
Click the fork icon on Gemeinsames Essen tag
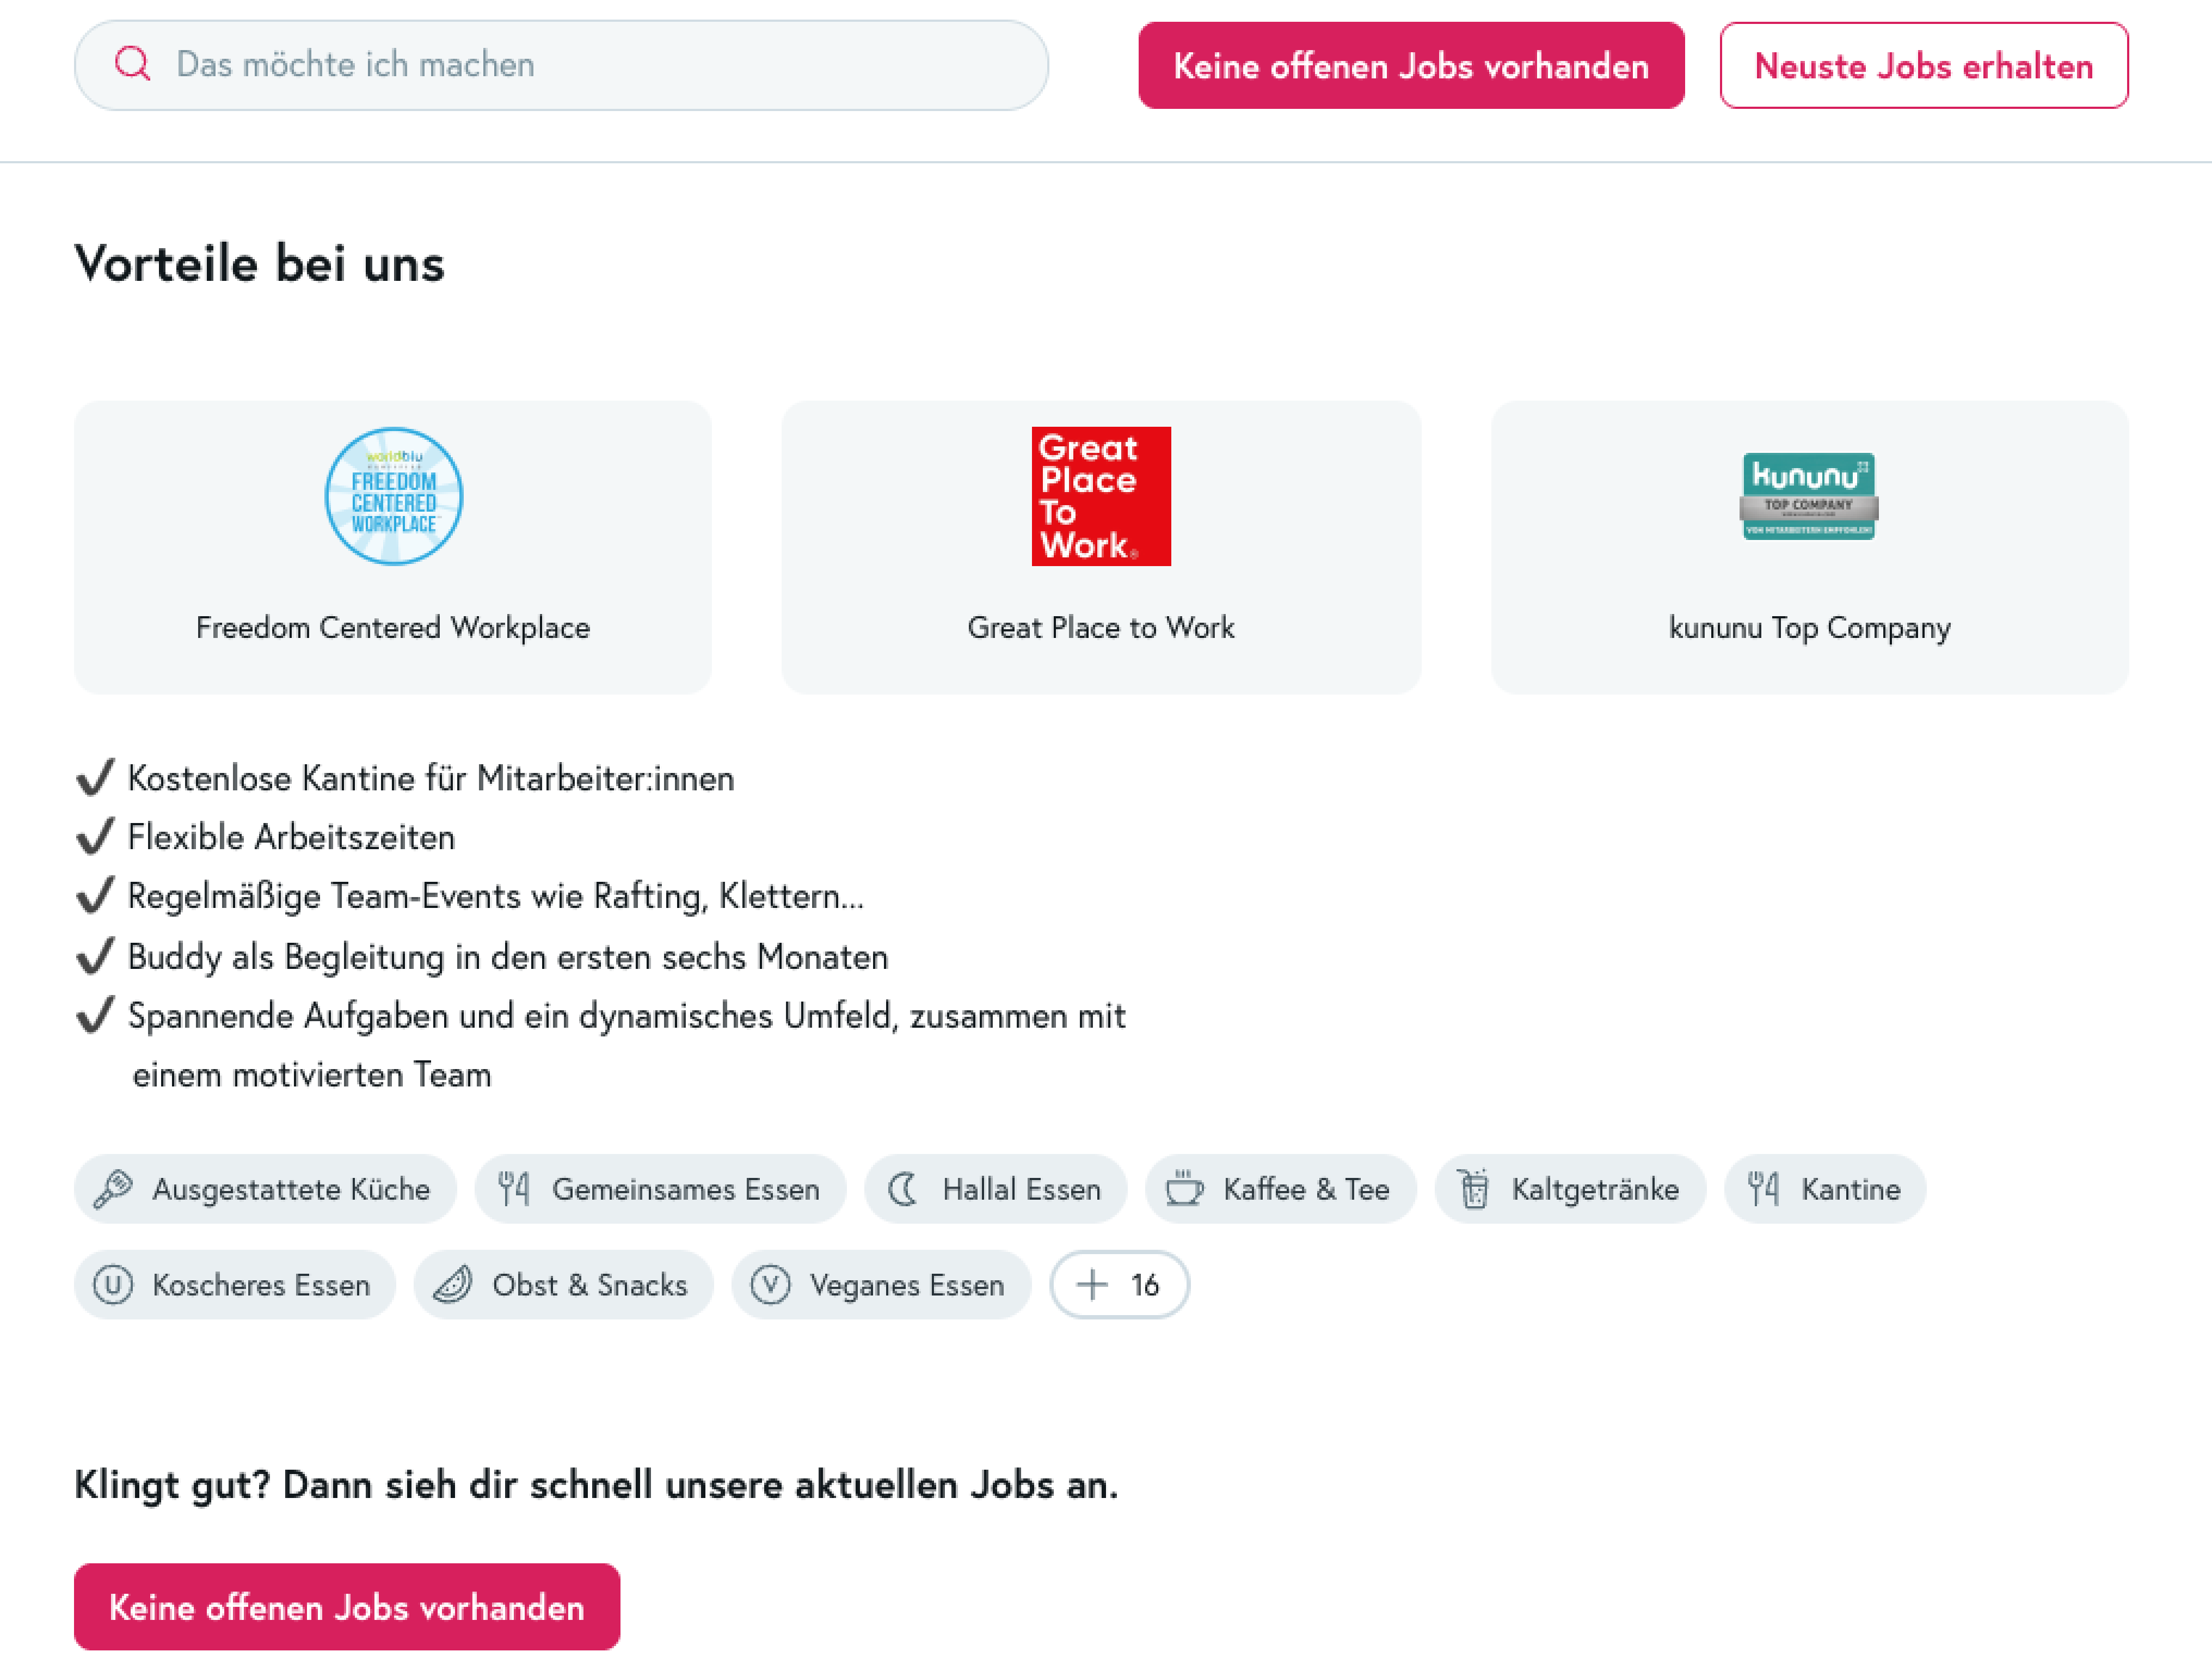(516, 1189)
